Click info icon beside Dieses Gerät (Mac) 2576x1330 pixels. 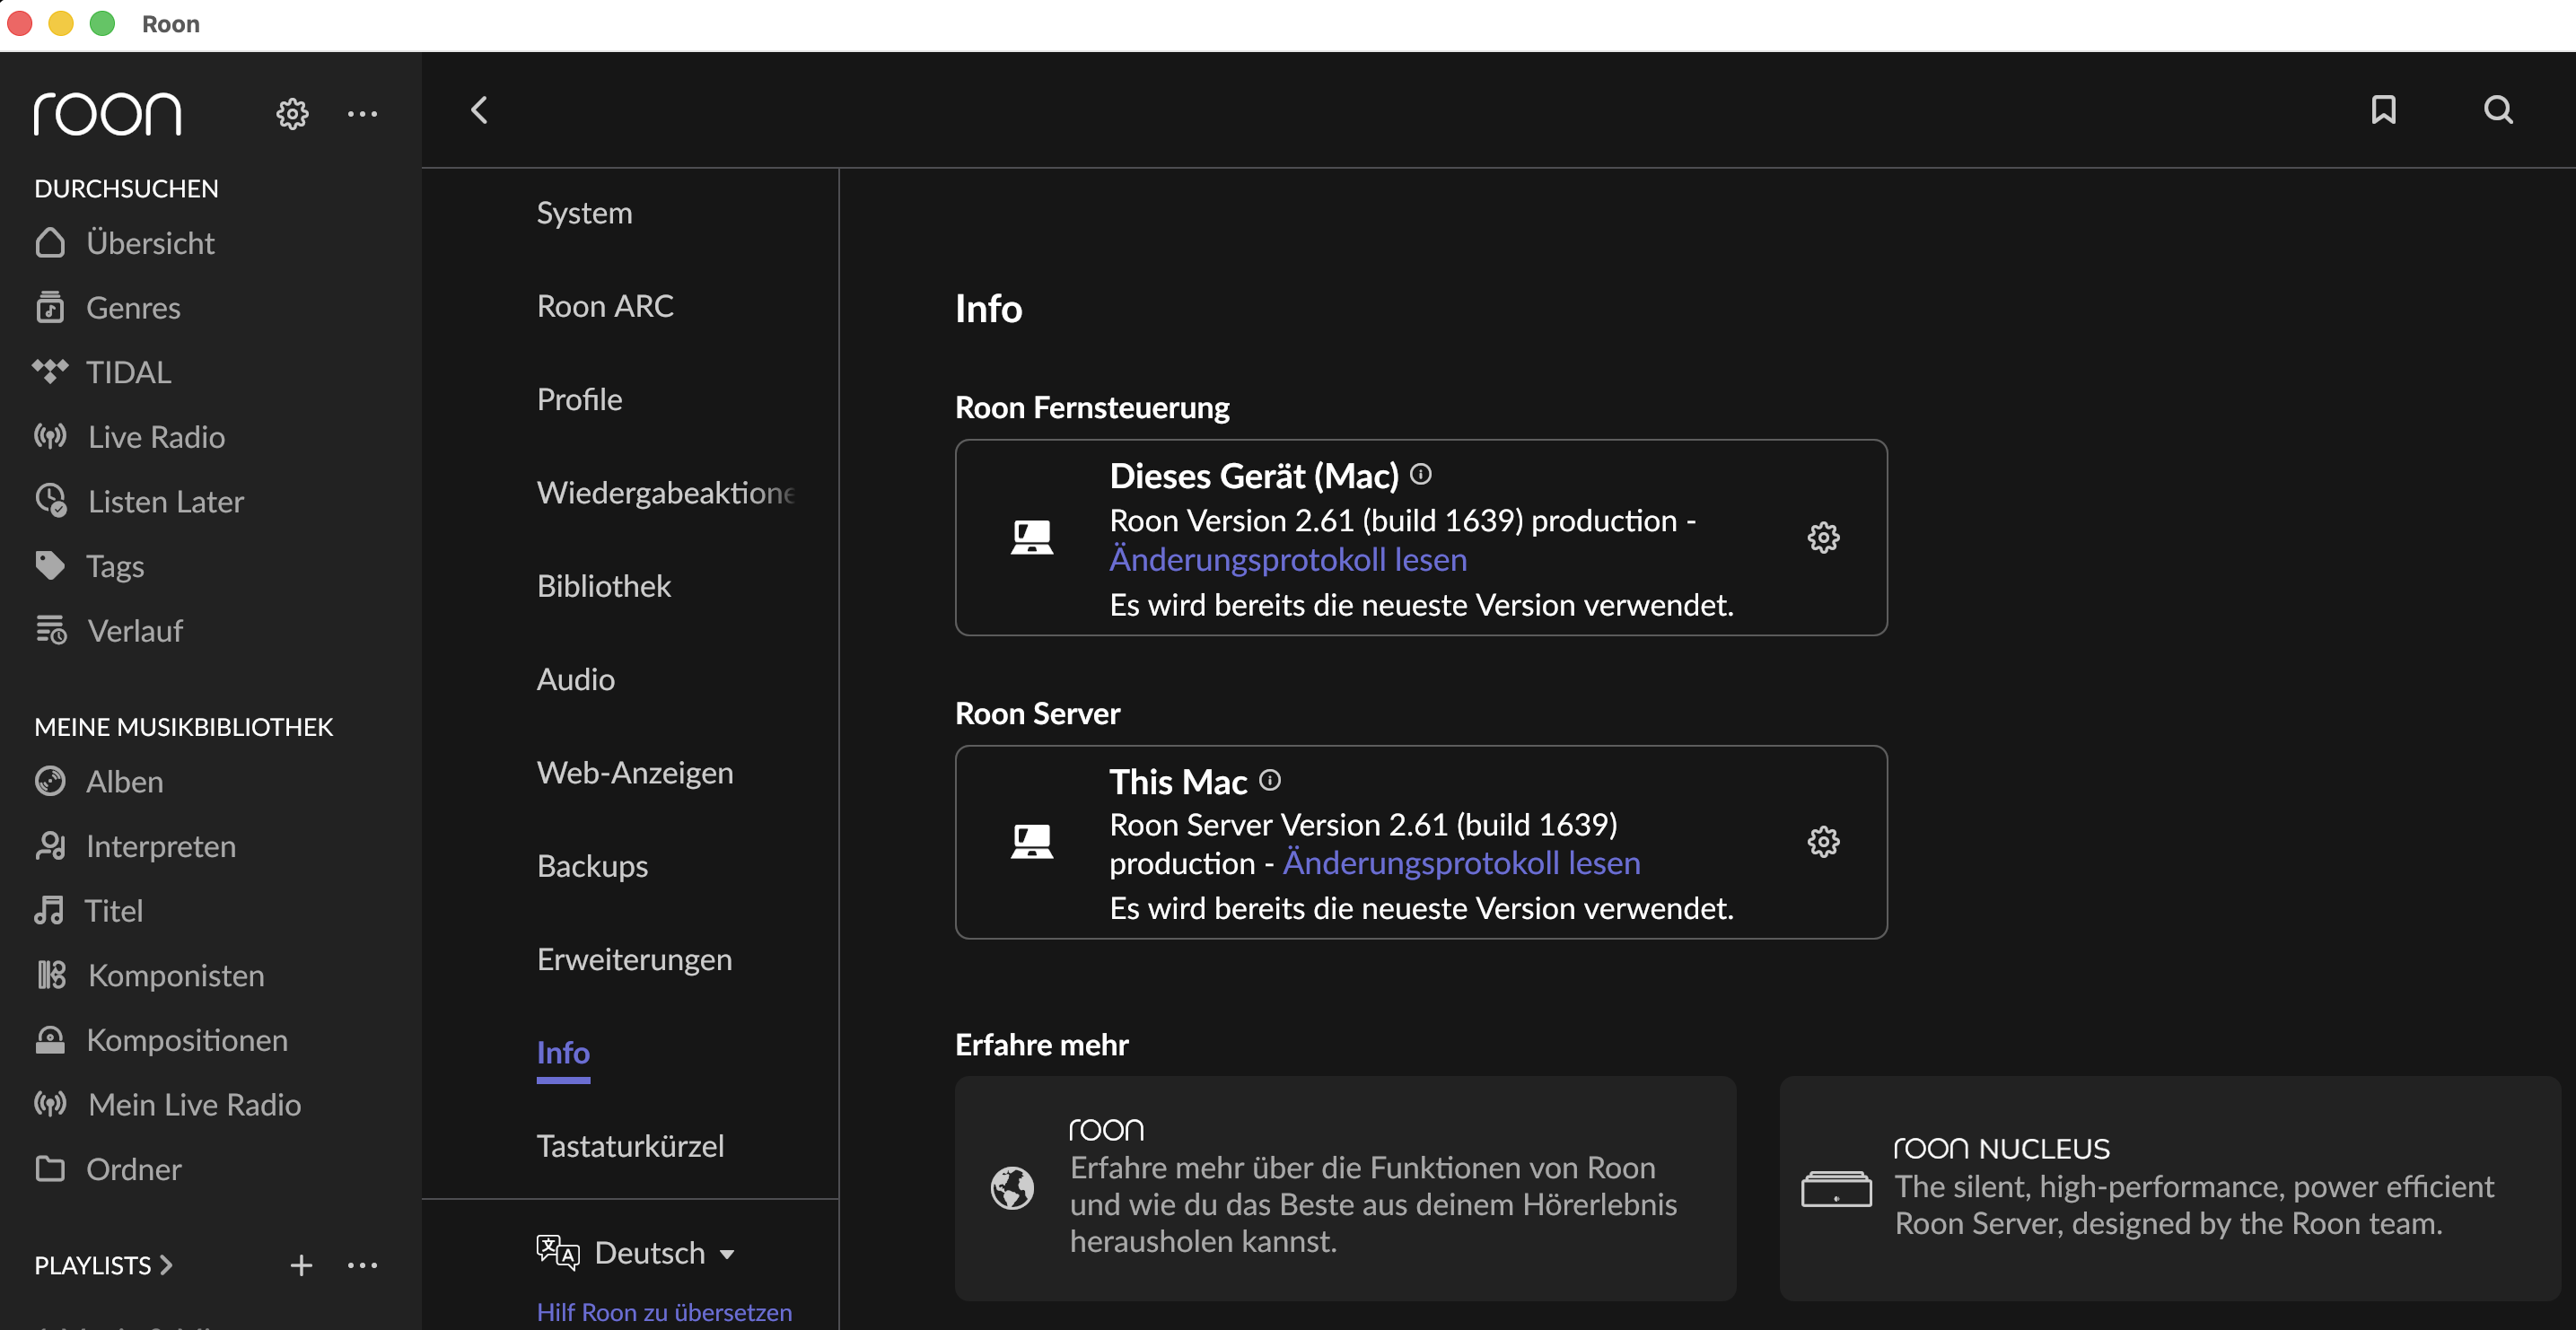[1421, 474]
